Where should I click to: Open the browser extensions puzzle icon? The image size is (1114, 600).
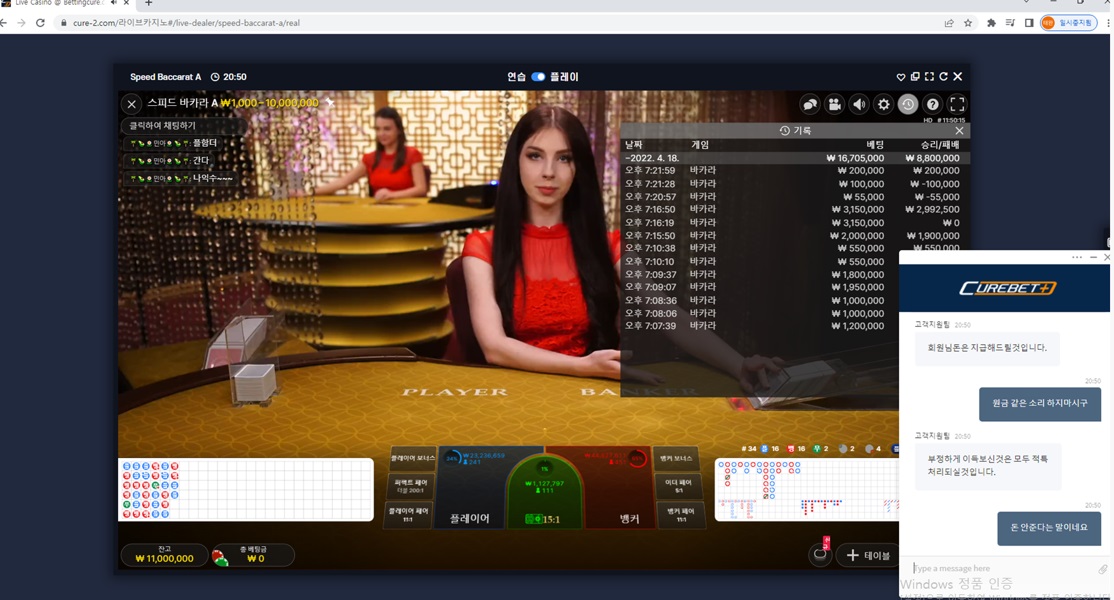coord(991,23)
